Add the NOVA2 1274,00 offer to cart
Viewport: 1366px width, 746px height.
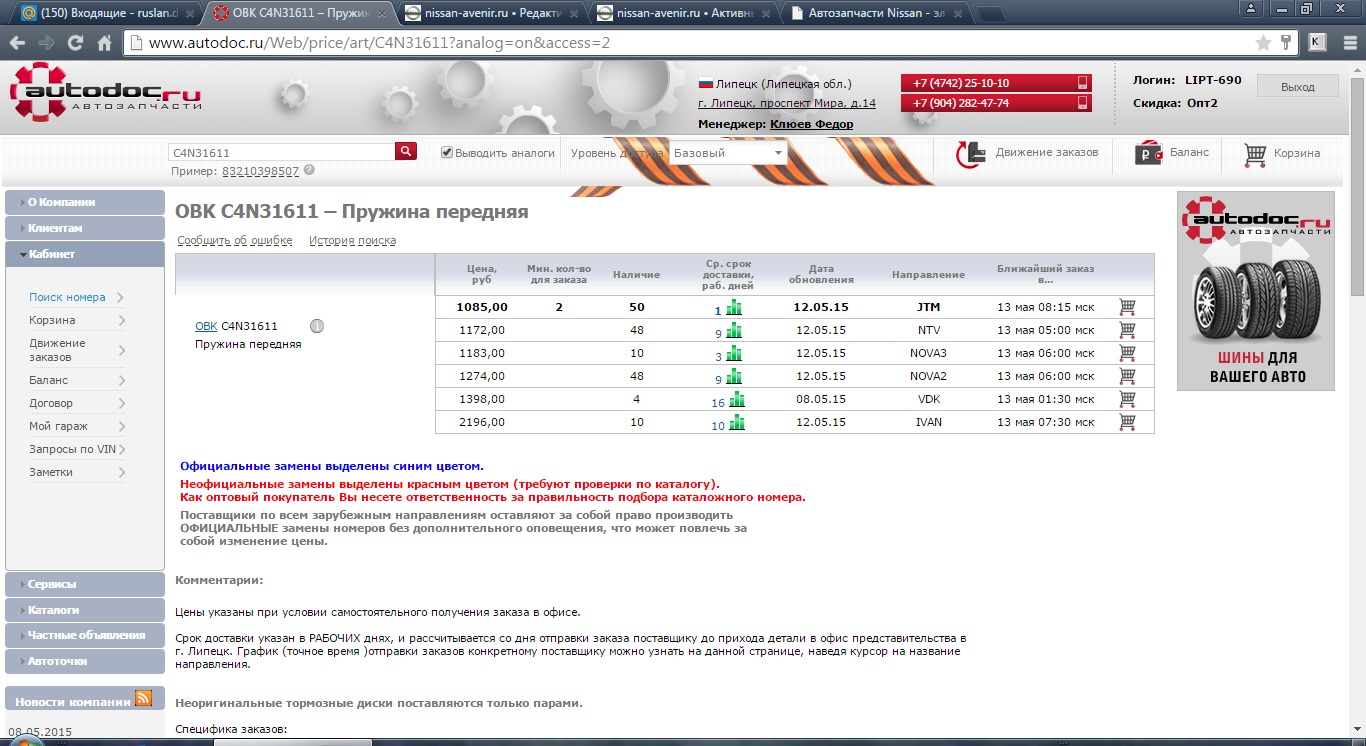pos(1127,376)
